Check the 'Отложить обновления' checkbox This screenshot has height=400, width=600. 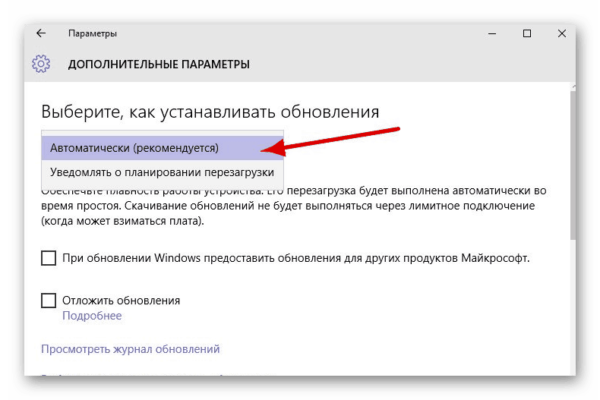49,300
